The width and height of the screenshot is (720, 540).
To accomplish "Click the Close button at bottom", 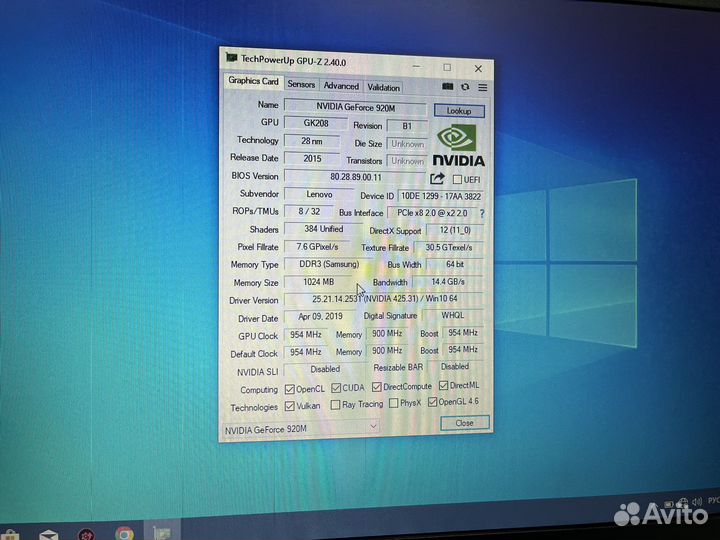I will (x=465, y=423).
